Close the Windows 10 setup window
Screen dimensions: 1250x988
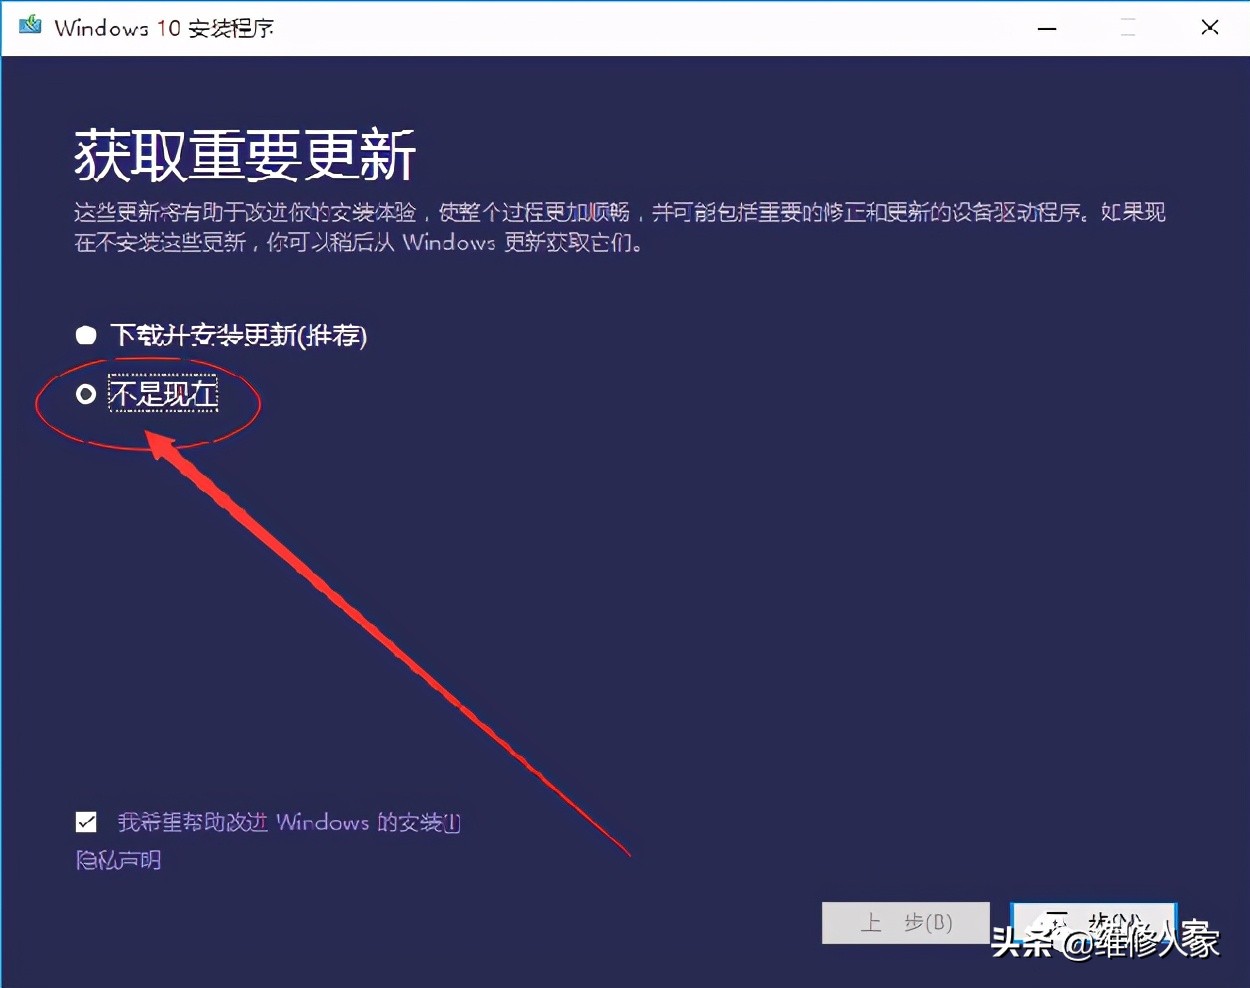coord(1210,28)
